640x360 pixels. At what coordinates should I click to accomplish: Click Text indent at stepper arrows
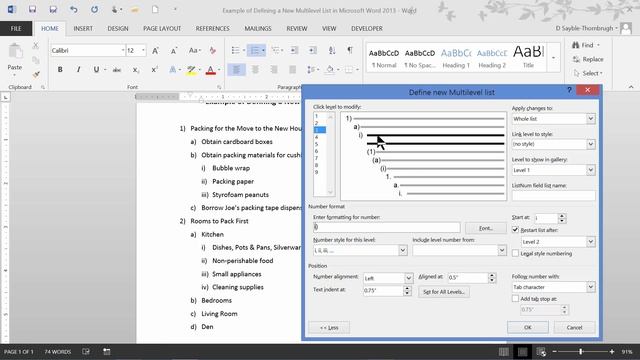pyautogui.click(x=407, y=291)
